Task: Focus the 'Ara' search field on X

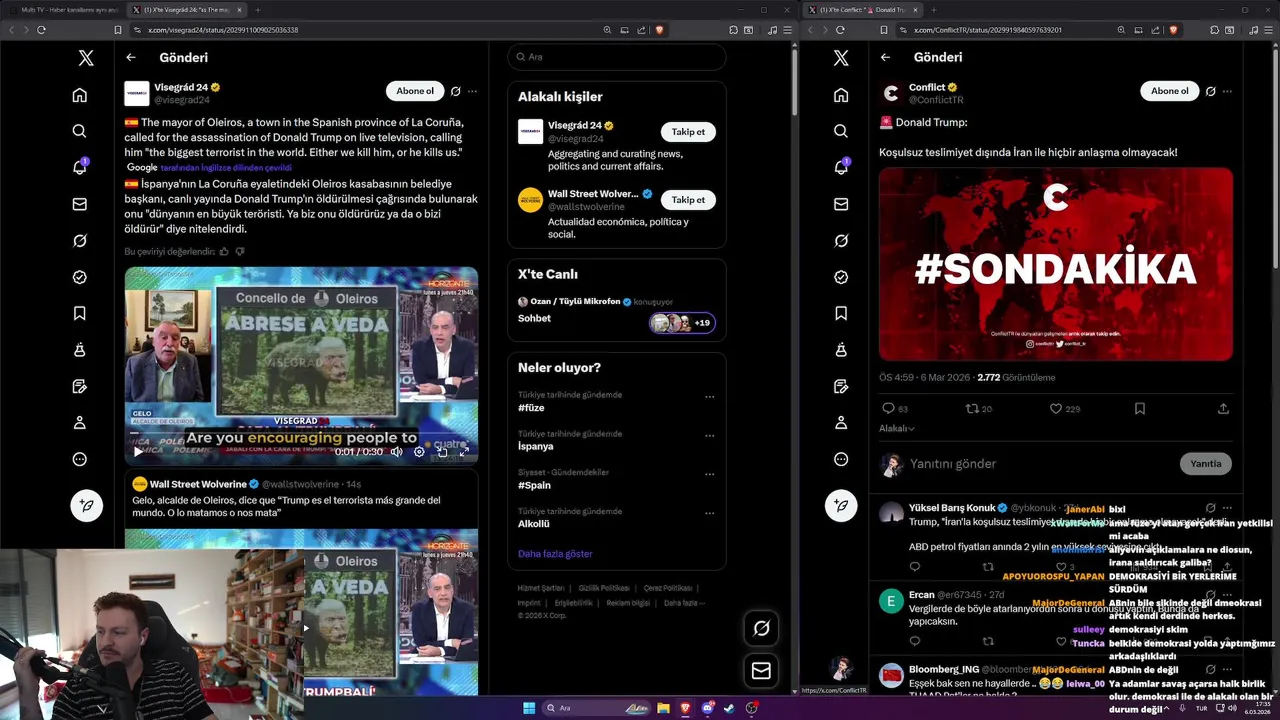Action: click(x=616, y=57)
